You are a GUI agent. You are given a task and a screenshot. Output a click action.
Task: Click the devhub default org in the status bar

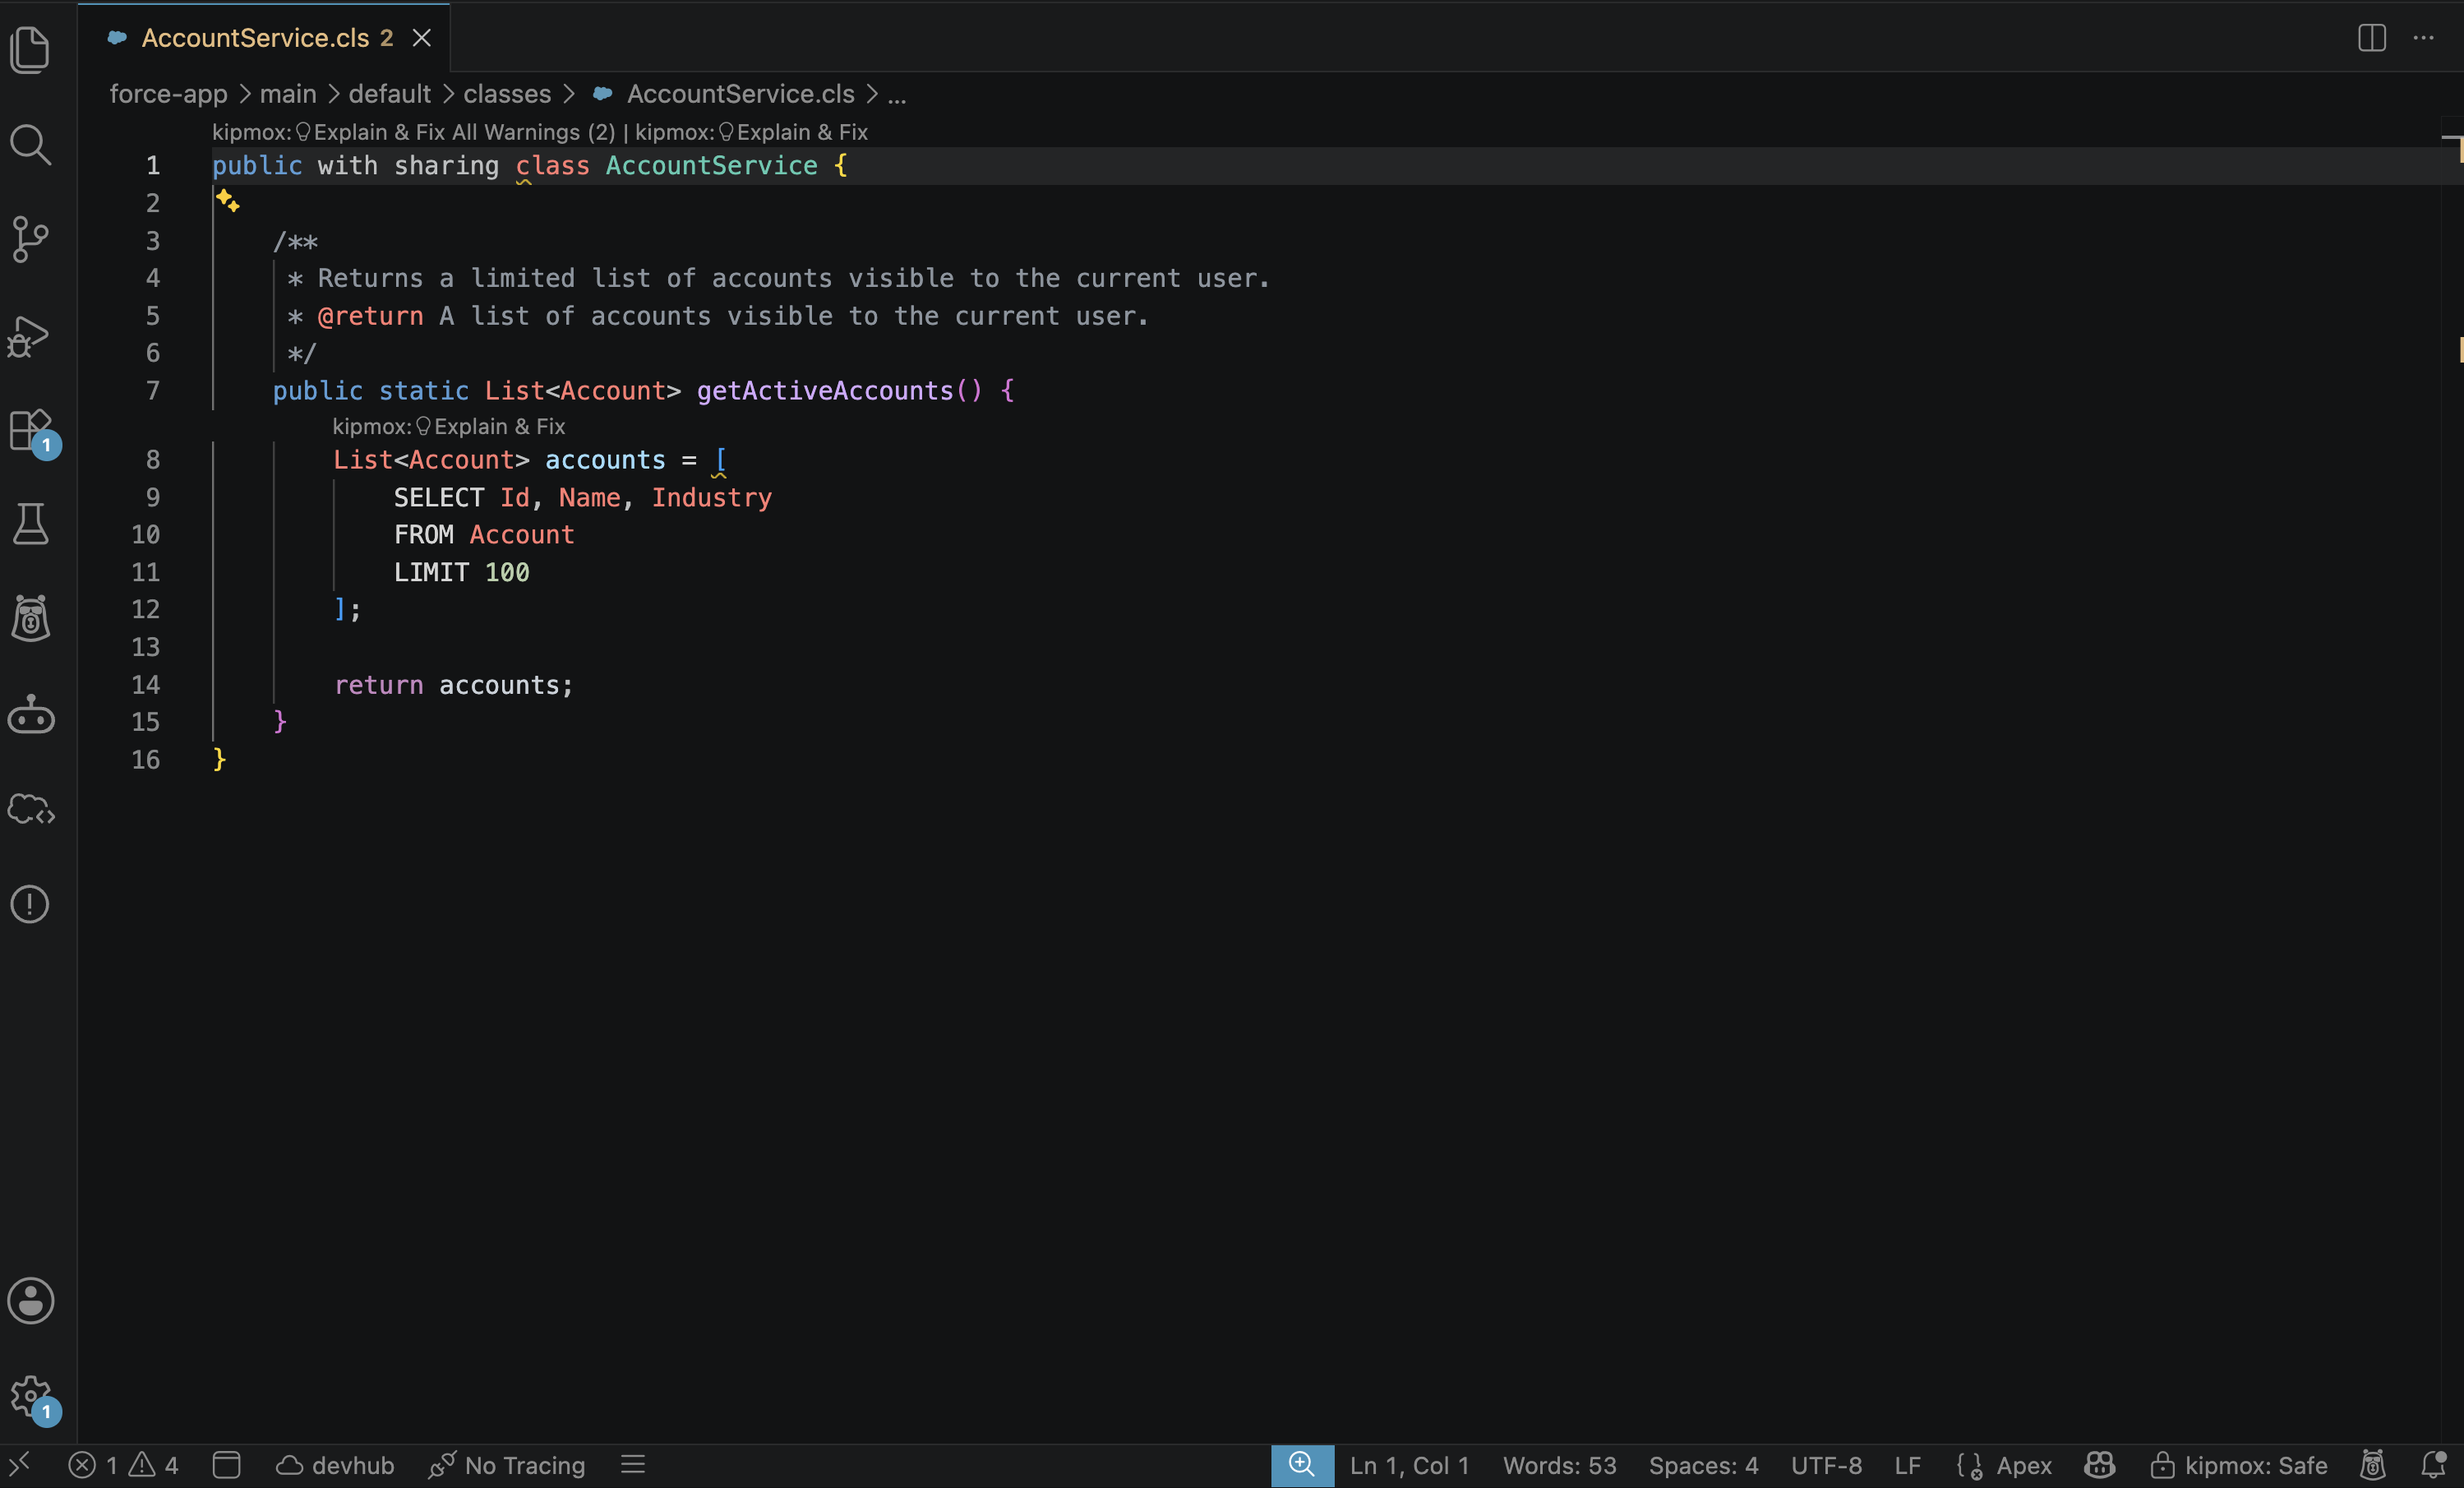point(335,1465)
